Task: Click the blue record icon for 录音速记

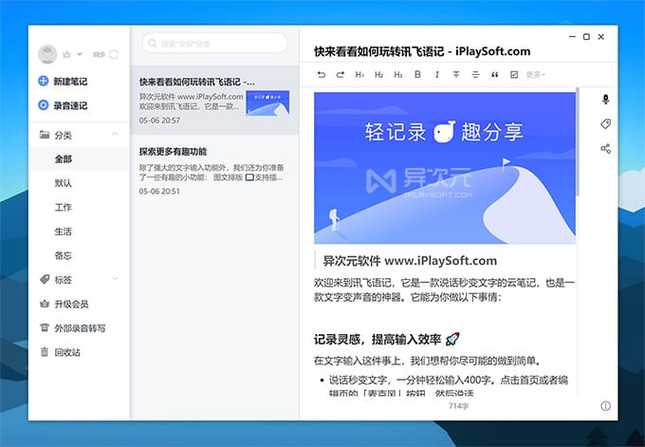Action: [43, 105]
